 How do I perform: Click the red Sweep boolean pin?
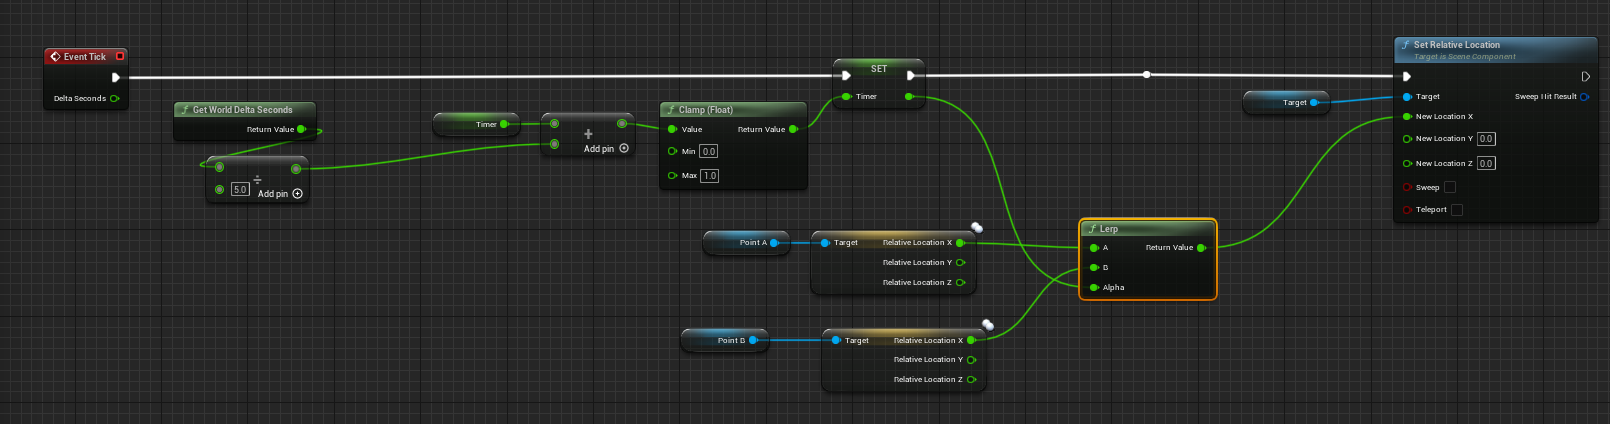[x=1407, y=187]
